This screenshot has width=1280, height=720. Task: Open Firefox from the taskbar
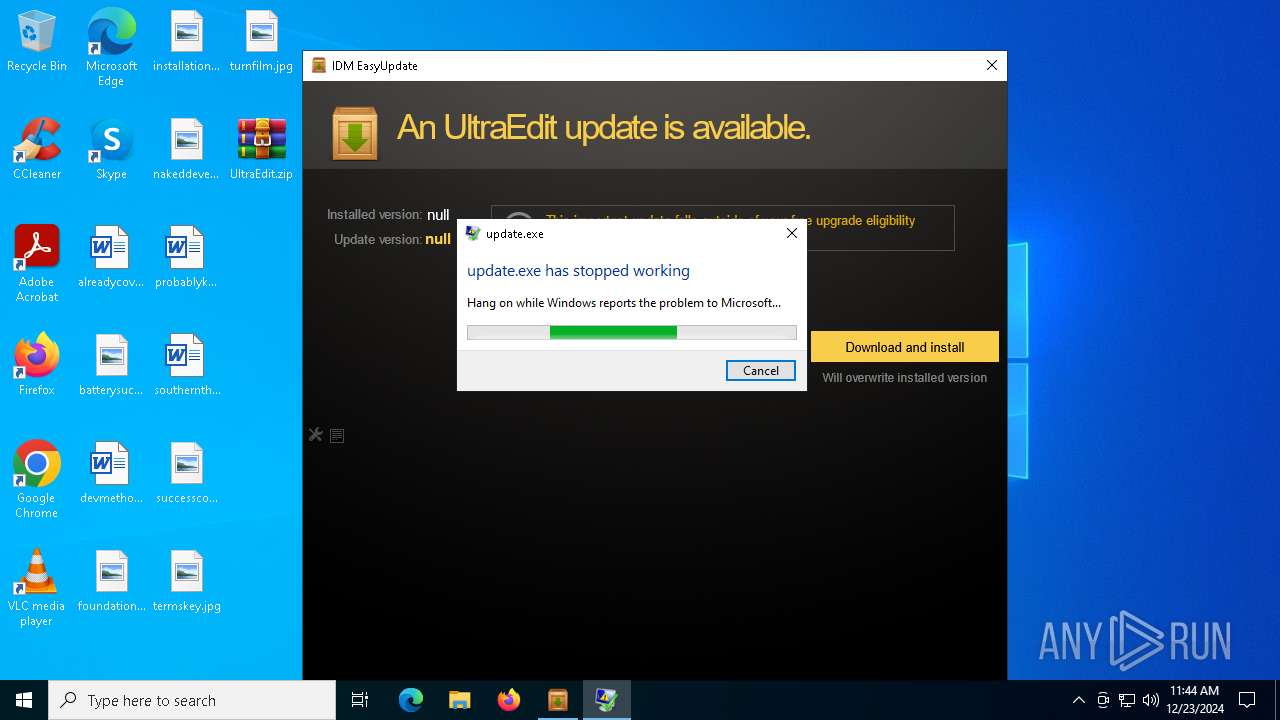pyautogui.click(x=509, y=700)
